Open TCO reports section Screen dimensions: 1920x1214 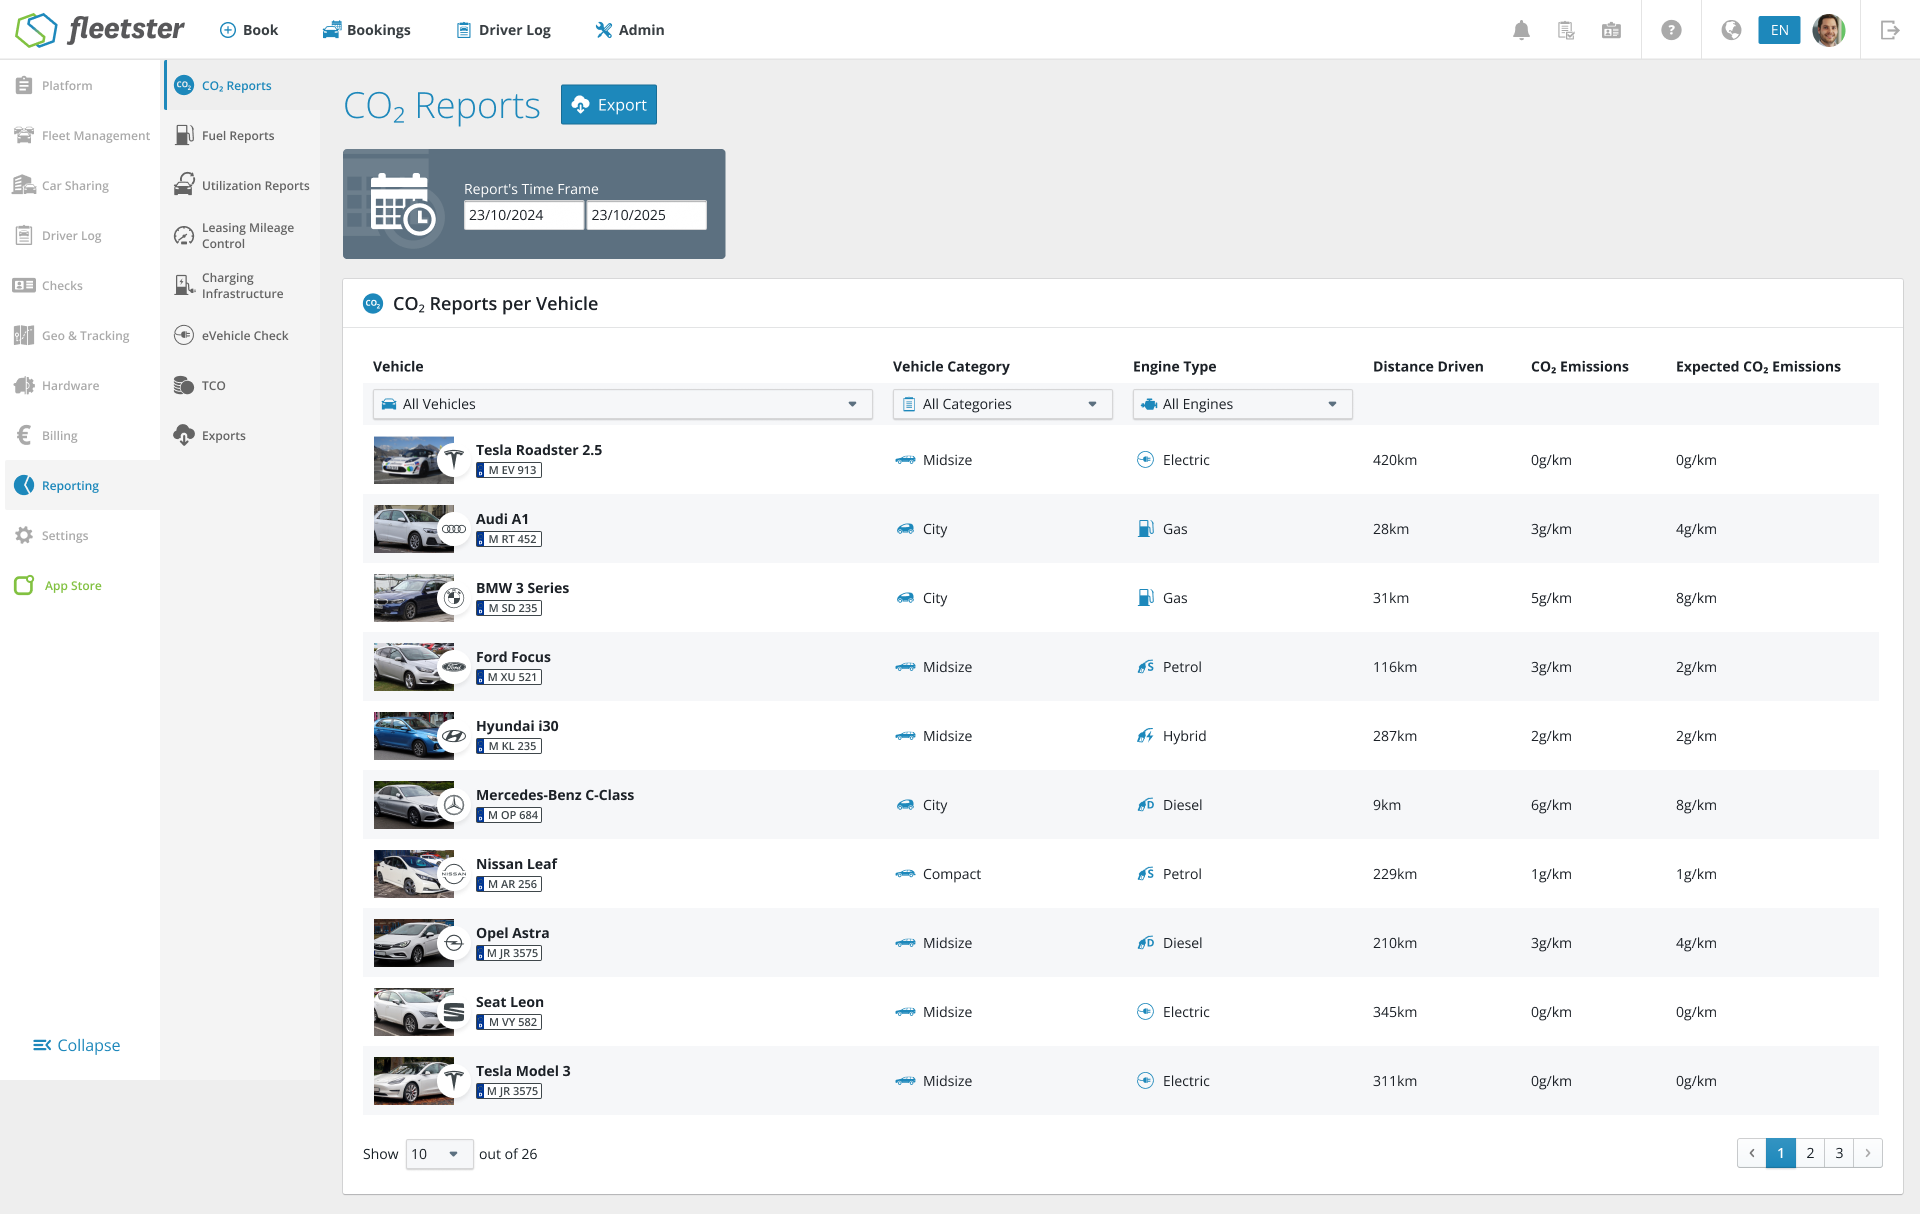212,386
